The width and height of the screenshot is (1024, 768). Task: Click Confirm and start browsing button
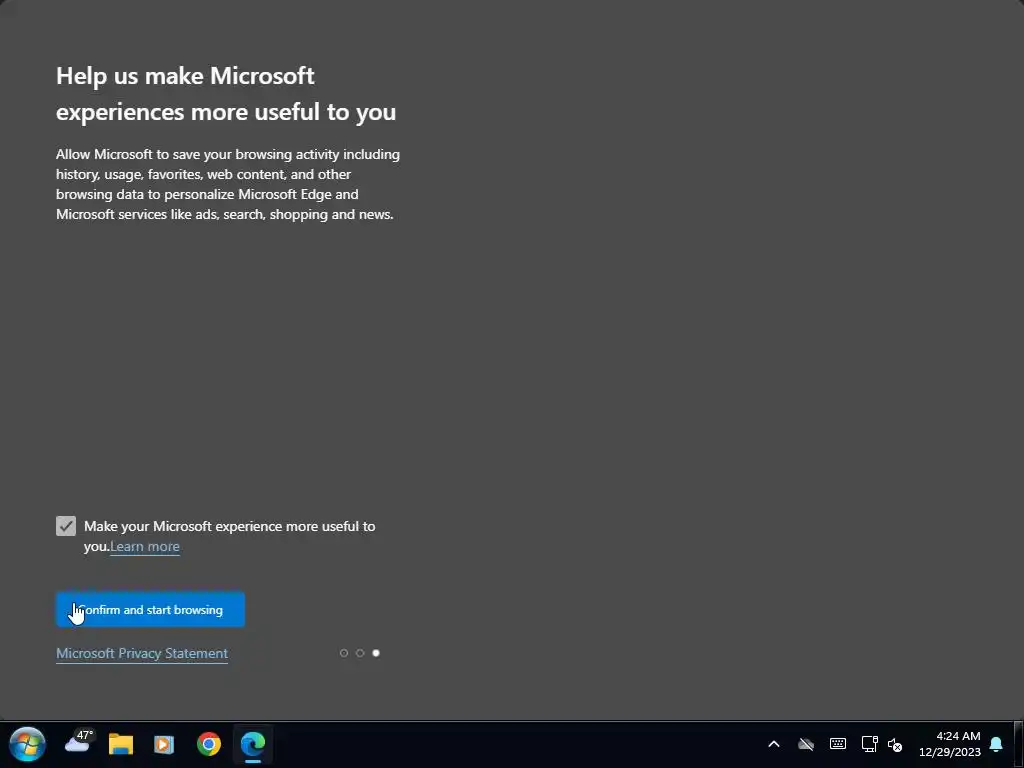click(150, 609)
